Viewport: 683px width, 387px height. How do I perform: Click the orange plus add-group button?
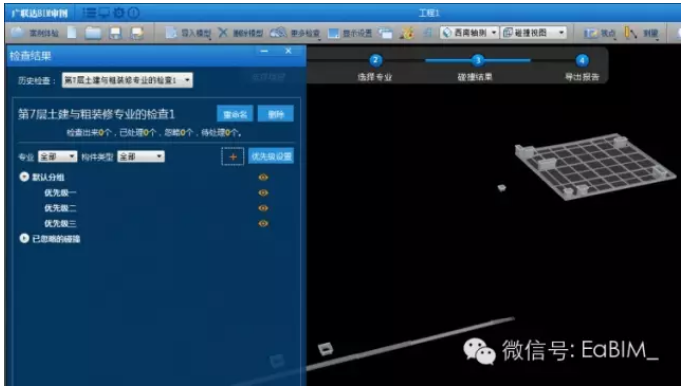pos(233,156)
